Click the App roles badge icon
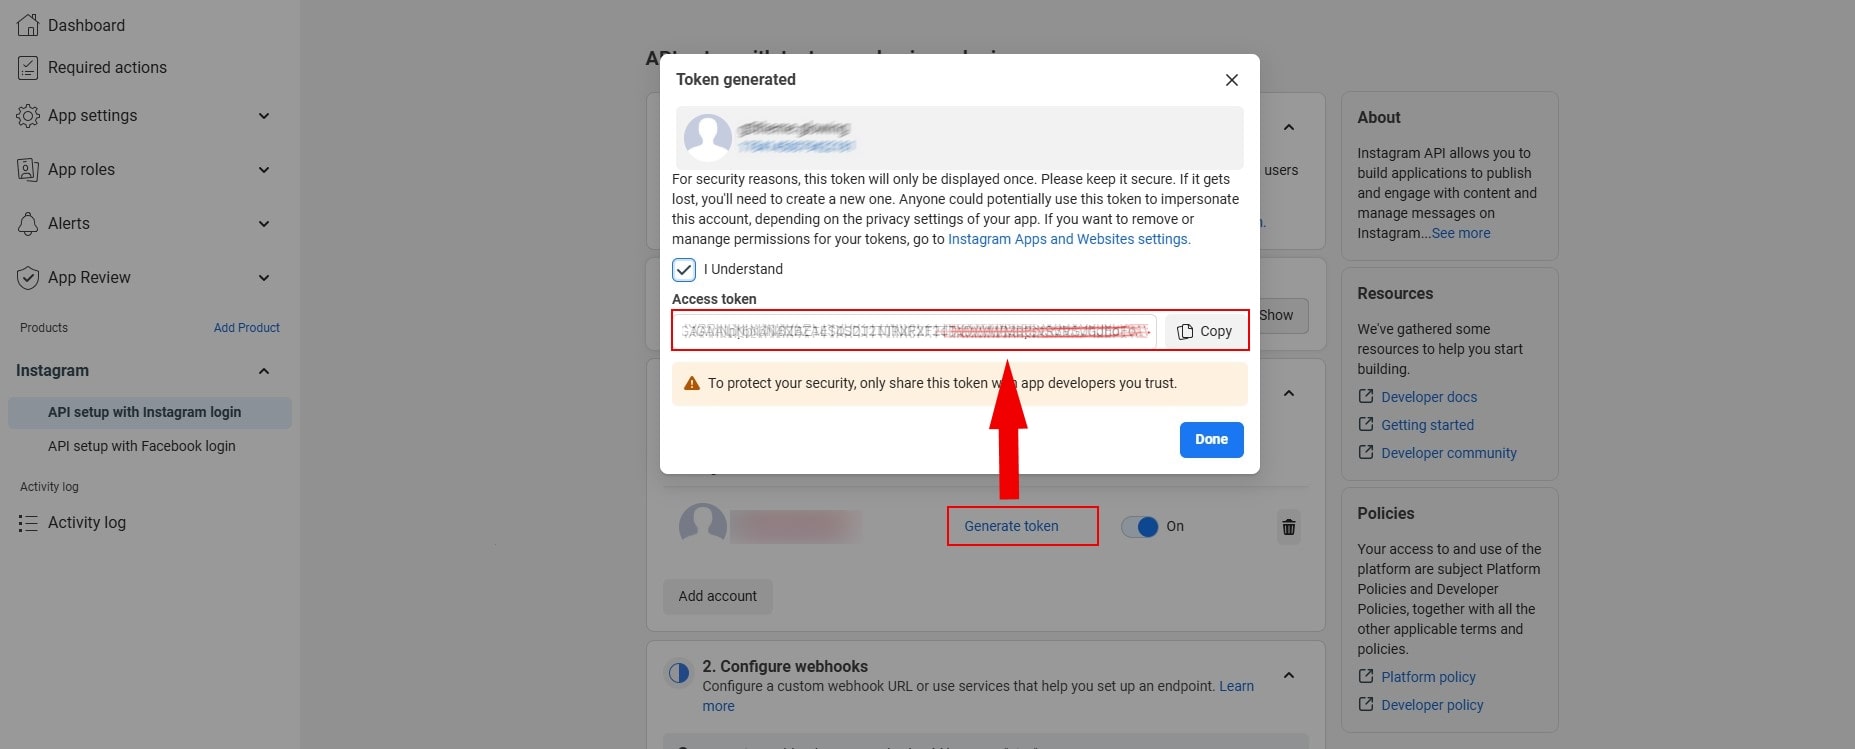 [28, 169]
